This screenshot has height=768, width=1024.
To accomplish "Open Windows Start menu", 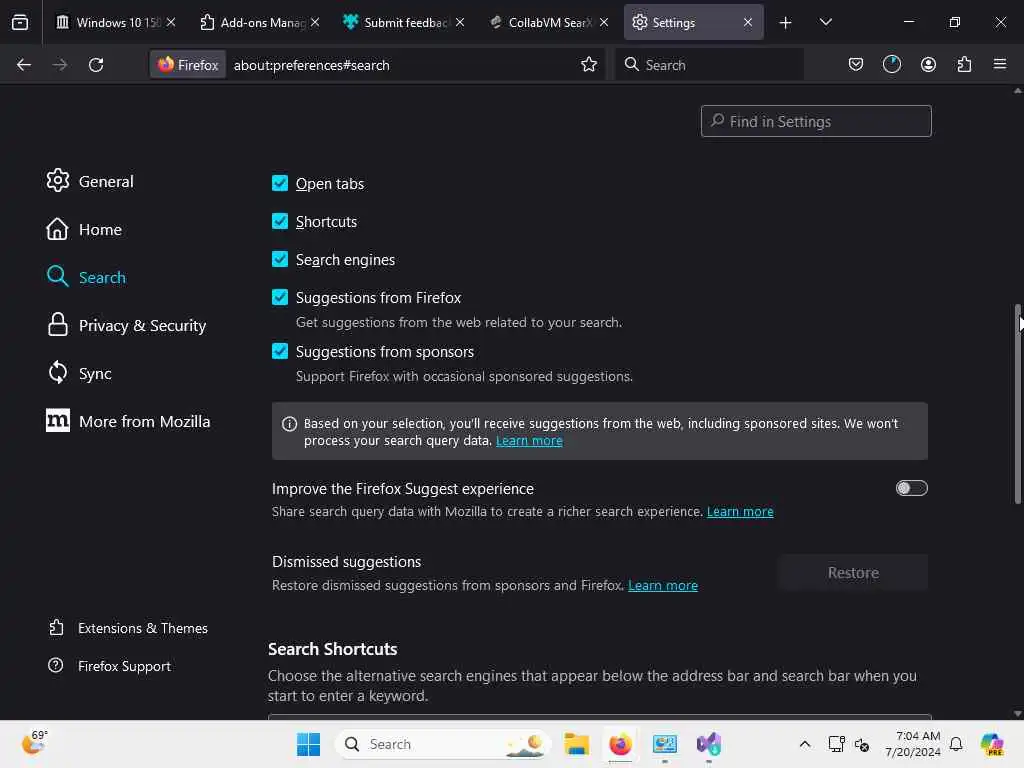I will click(308, 744).
